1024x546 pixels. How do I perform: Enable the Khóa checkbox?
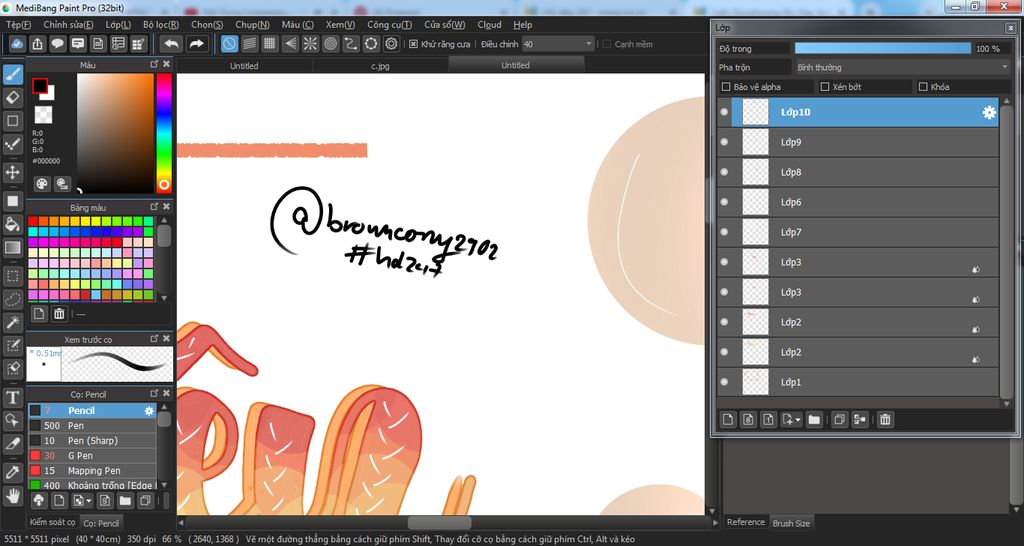923,87
